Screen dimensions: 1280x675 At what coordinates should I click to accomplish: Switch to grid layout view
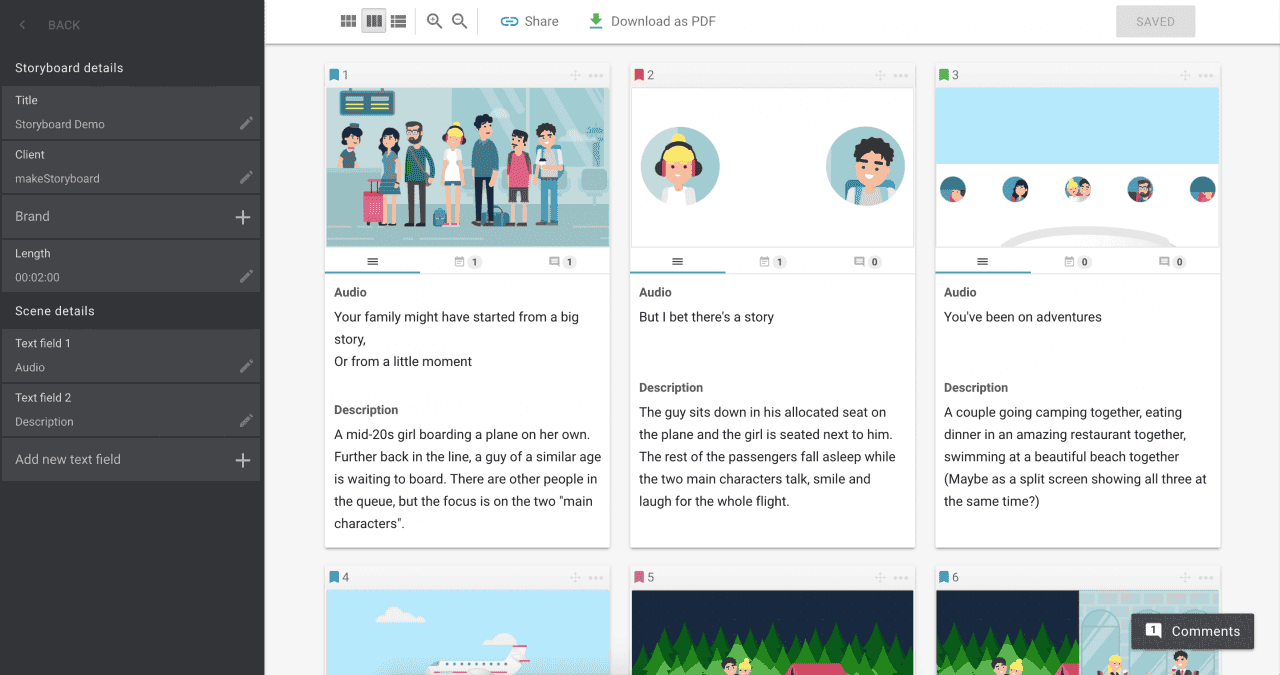point(347,20)
